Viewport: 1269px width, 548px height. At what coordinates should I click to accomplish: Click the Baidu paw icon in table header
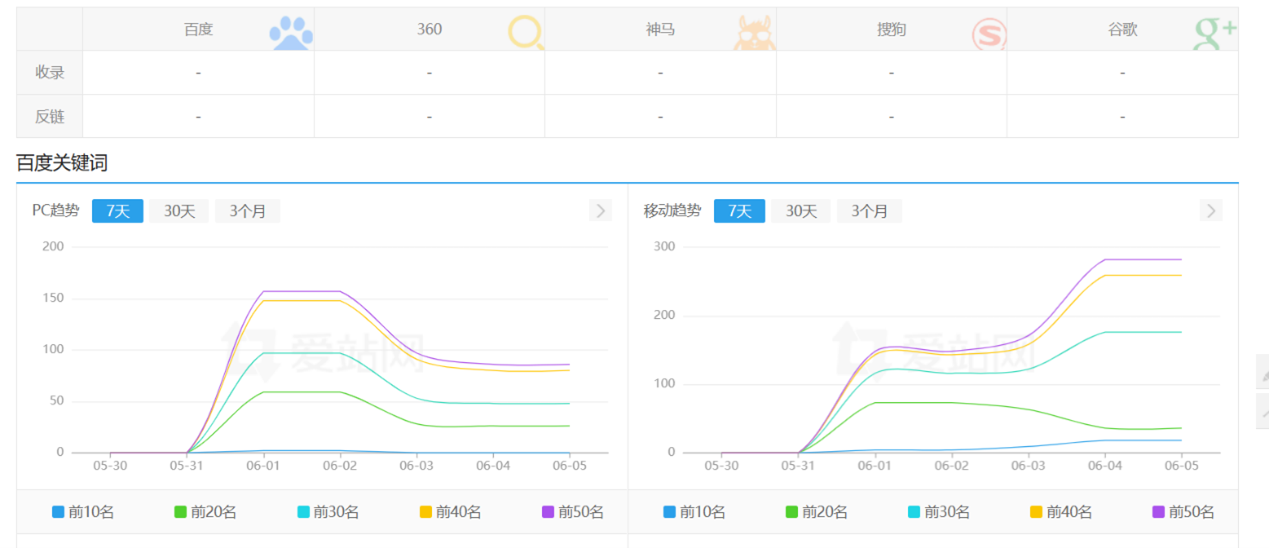click(290, 32)
